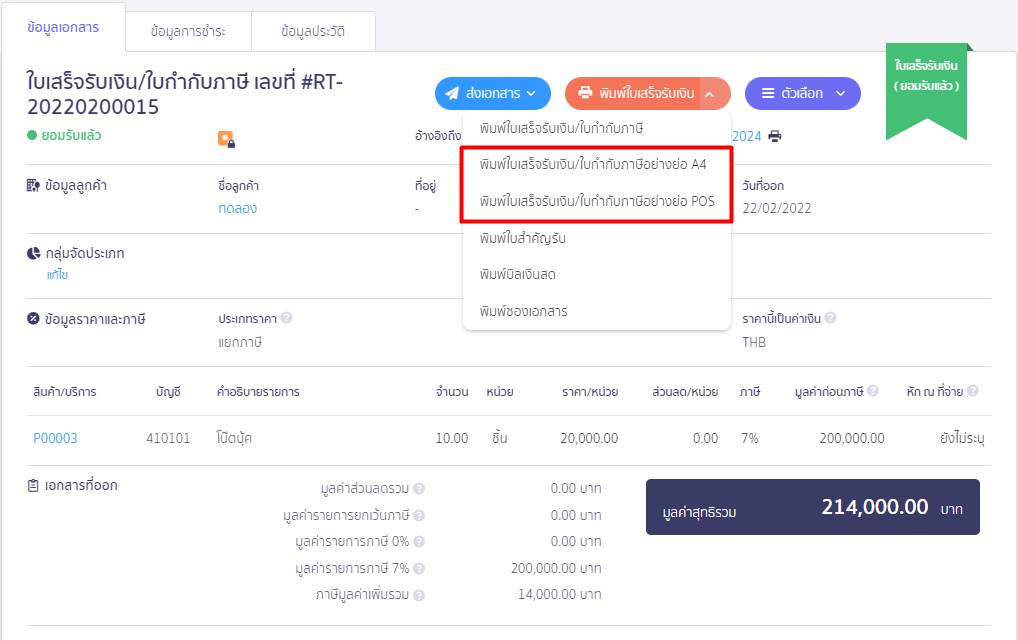Click the 10.00 quantity cell
The image size is (1018, 640).
[x=452, y=438]
